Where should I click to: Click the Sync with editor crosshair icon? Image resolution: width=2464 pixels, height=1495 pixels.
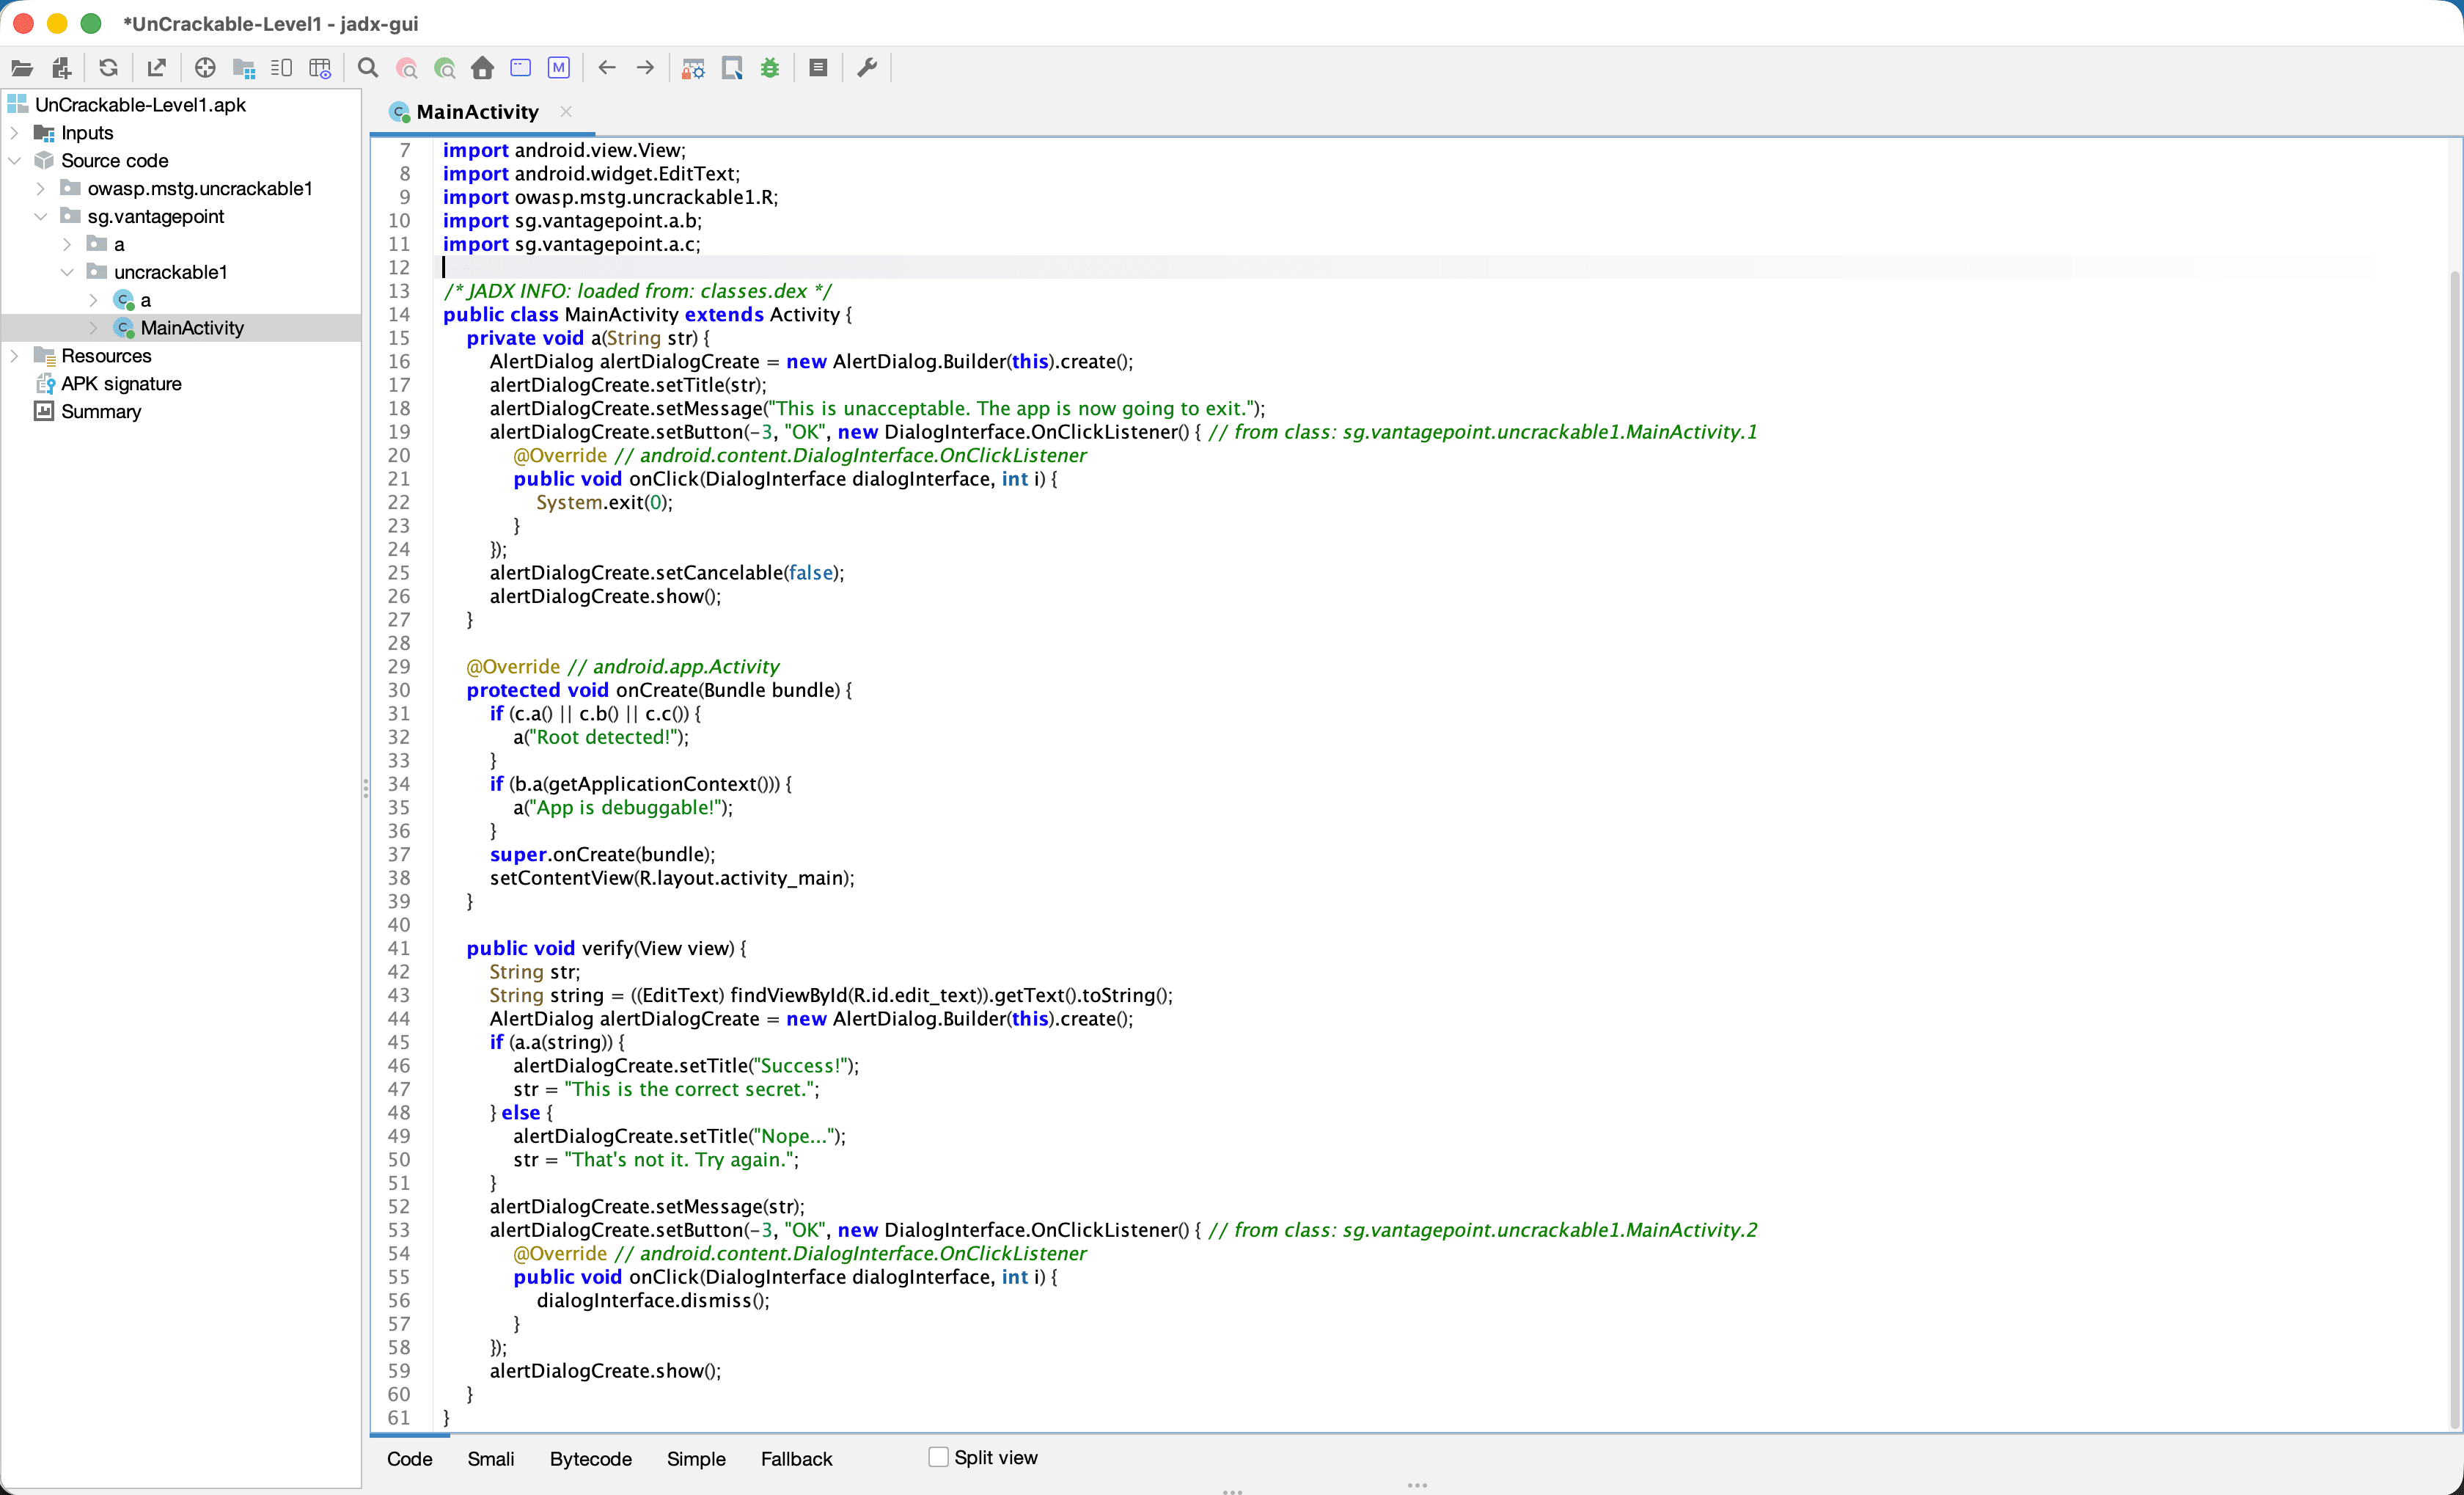[205, 68]
